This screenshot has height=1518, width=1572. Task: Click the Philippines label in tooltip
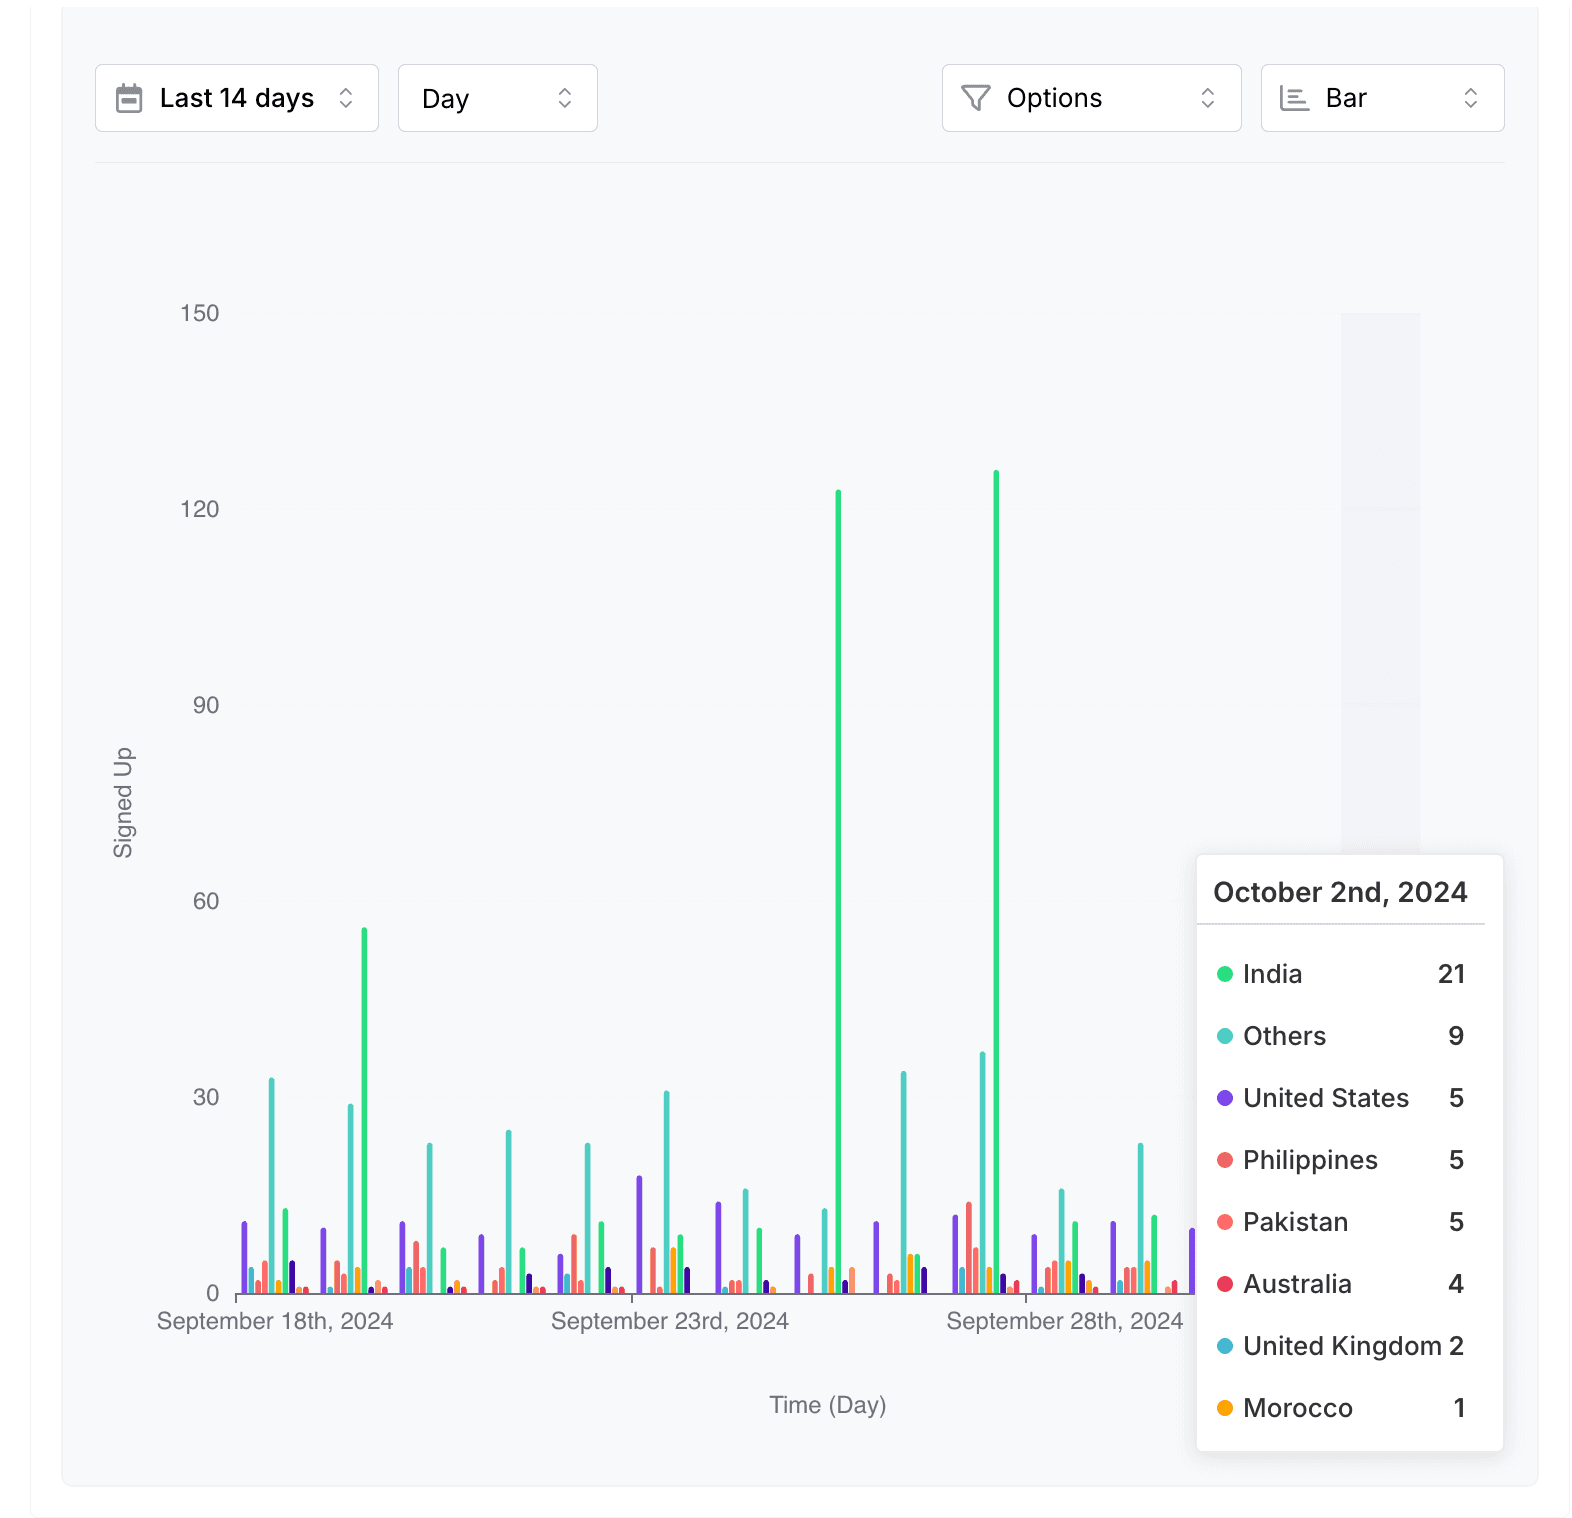[1310, 1160]
